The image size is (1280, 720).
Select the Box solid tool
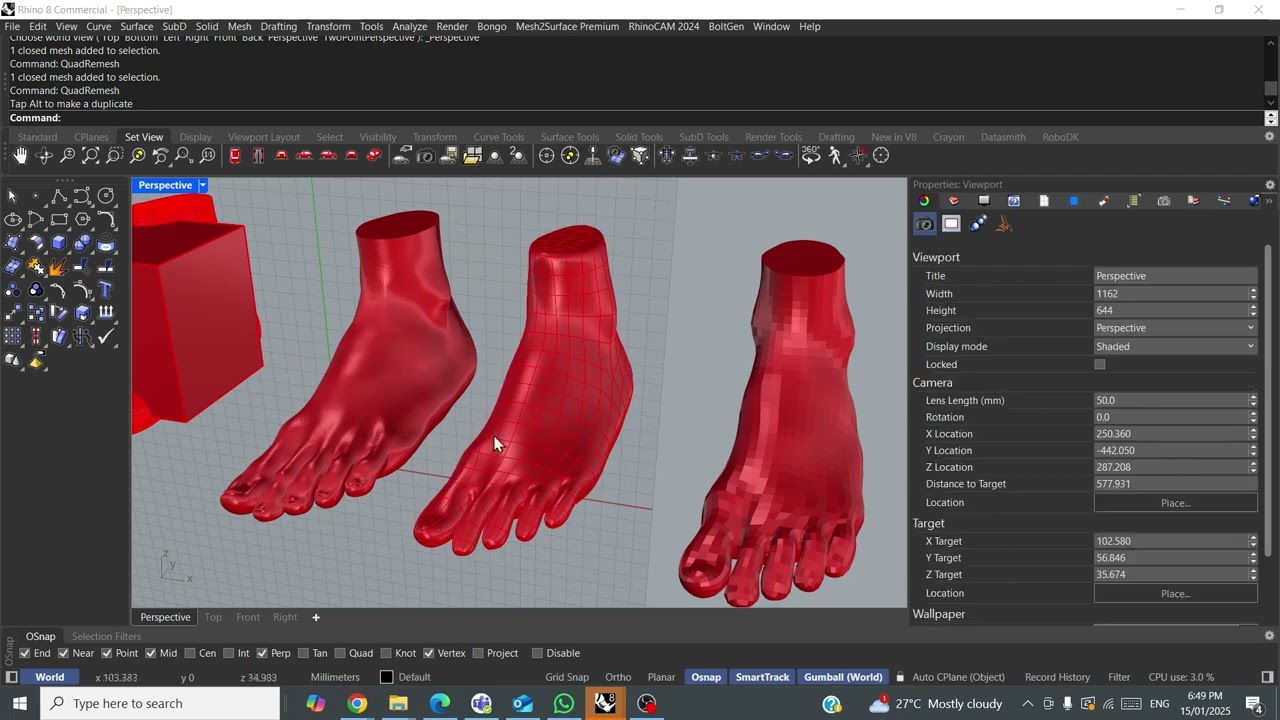click(60, 243)
